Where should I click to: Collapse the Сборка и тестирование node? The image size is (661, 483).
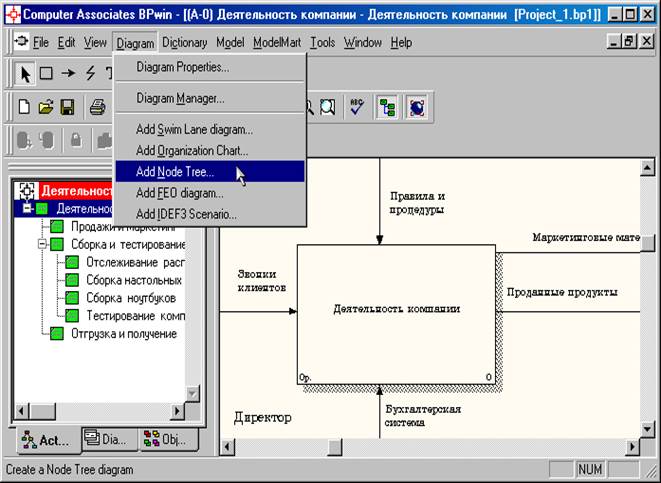tap(42, 244)
